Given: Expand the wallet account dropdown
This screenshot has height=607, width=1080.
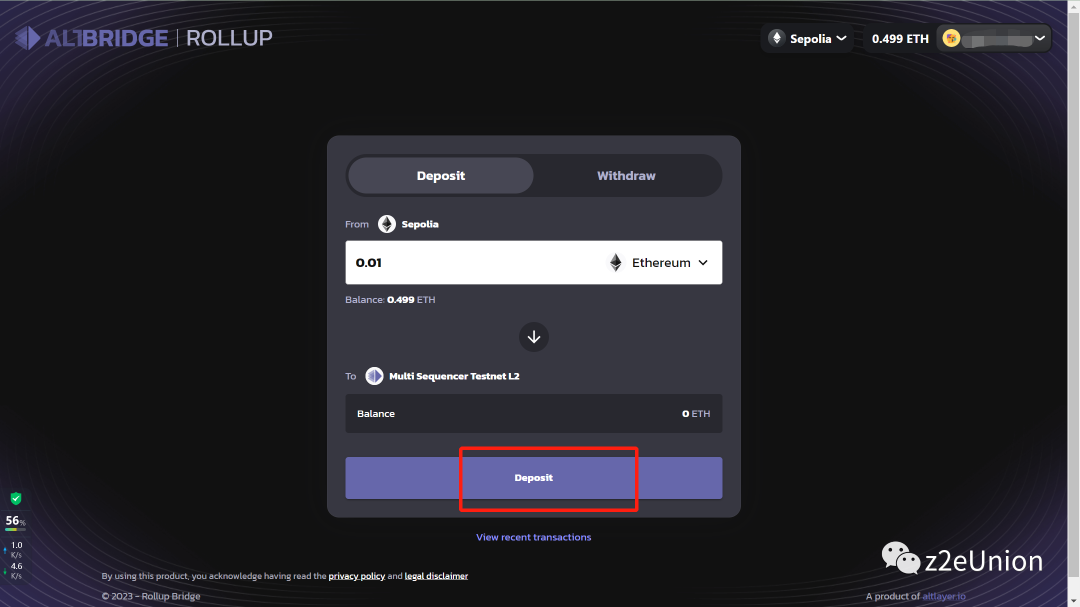Looking at the screenshot, I should coord(1040,38).
